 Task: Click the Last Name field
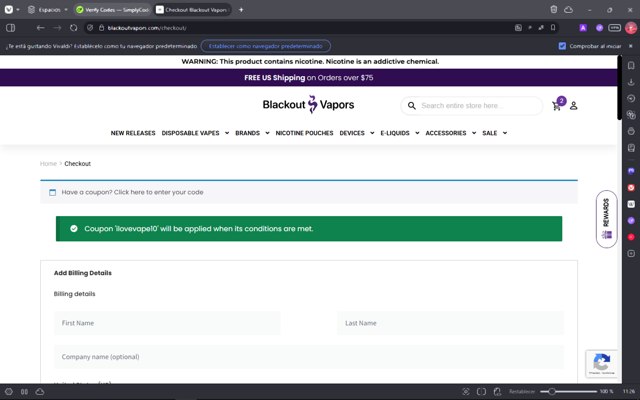point(451,323)
